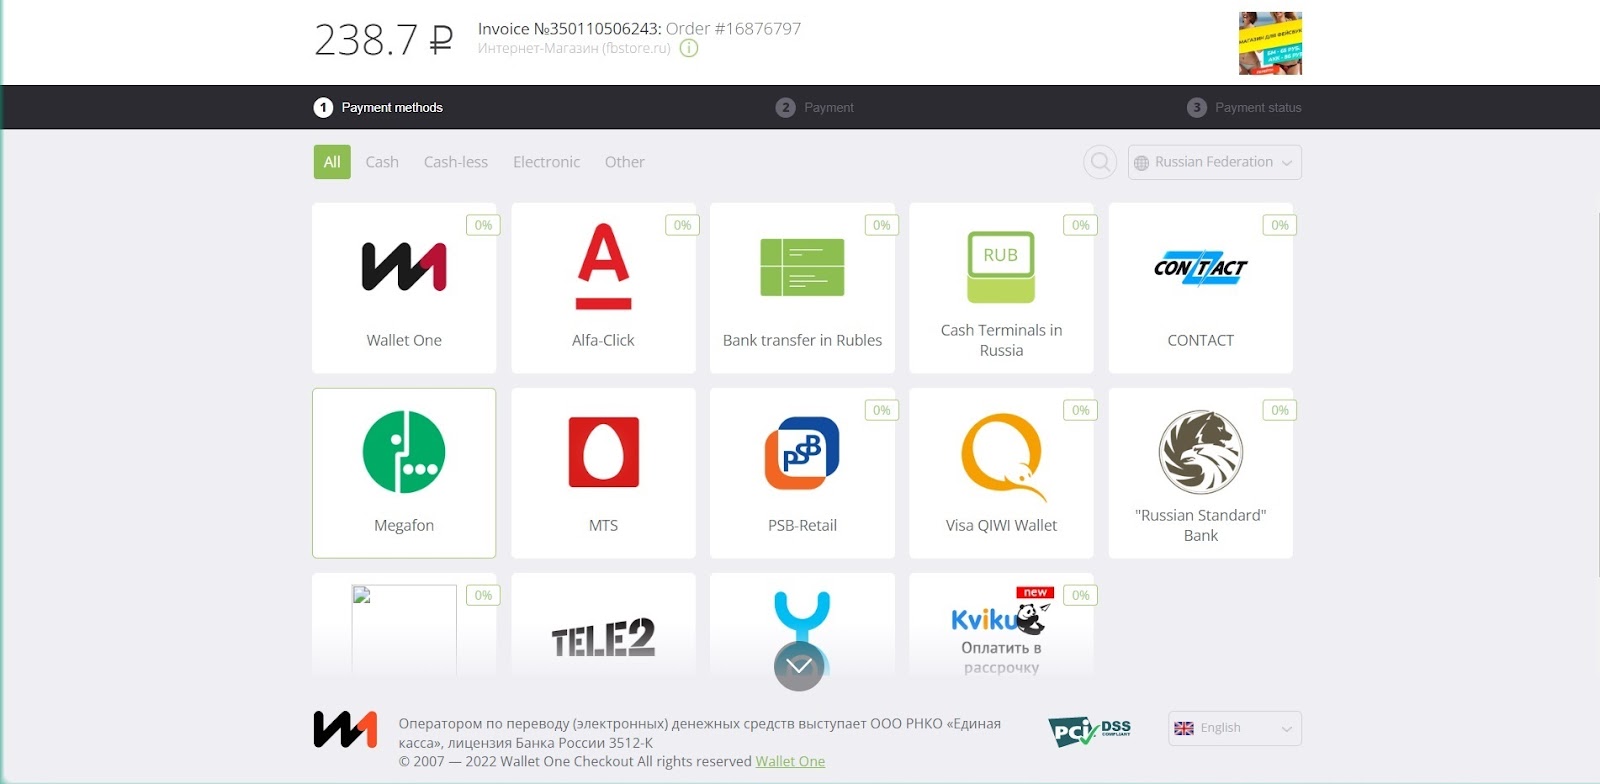The width and height of the screenshot is (1600, 784).
Task: Choose the PSB-Retail logo
Action: [x=802, y=453]
